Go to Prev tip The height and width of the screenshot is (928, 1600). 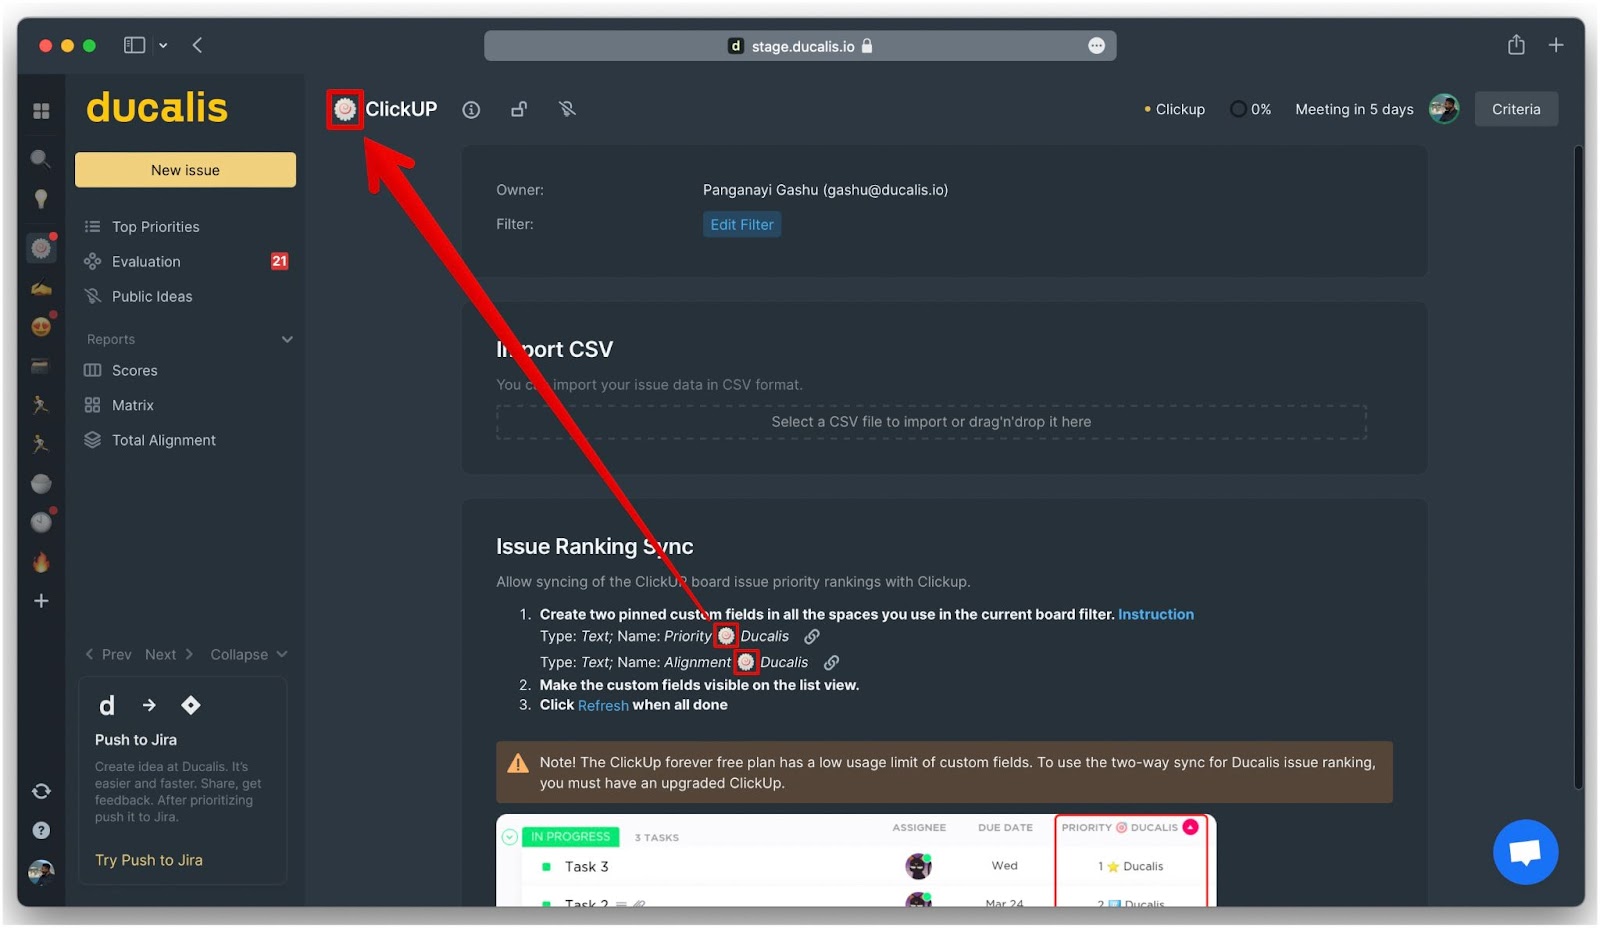109,654
